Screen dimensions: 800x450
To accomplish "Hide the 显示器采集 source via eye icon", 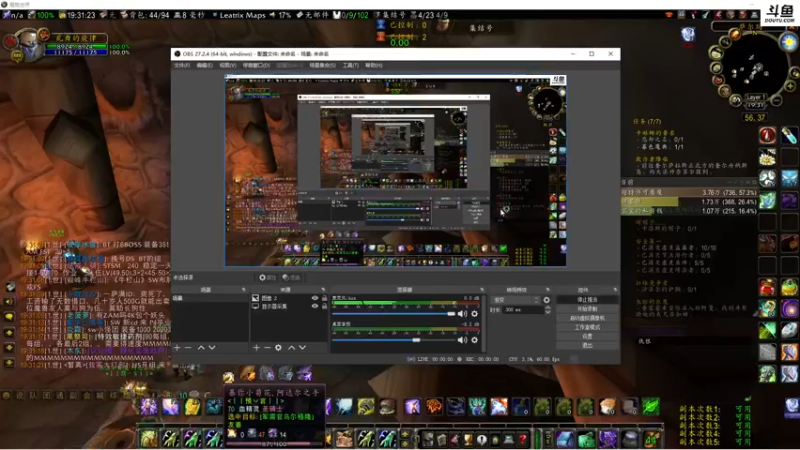I will point(315,306).
